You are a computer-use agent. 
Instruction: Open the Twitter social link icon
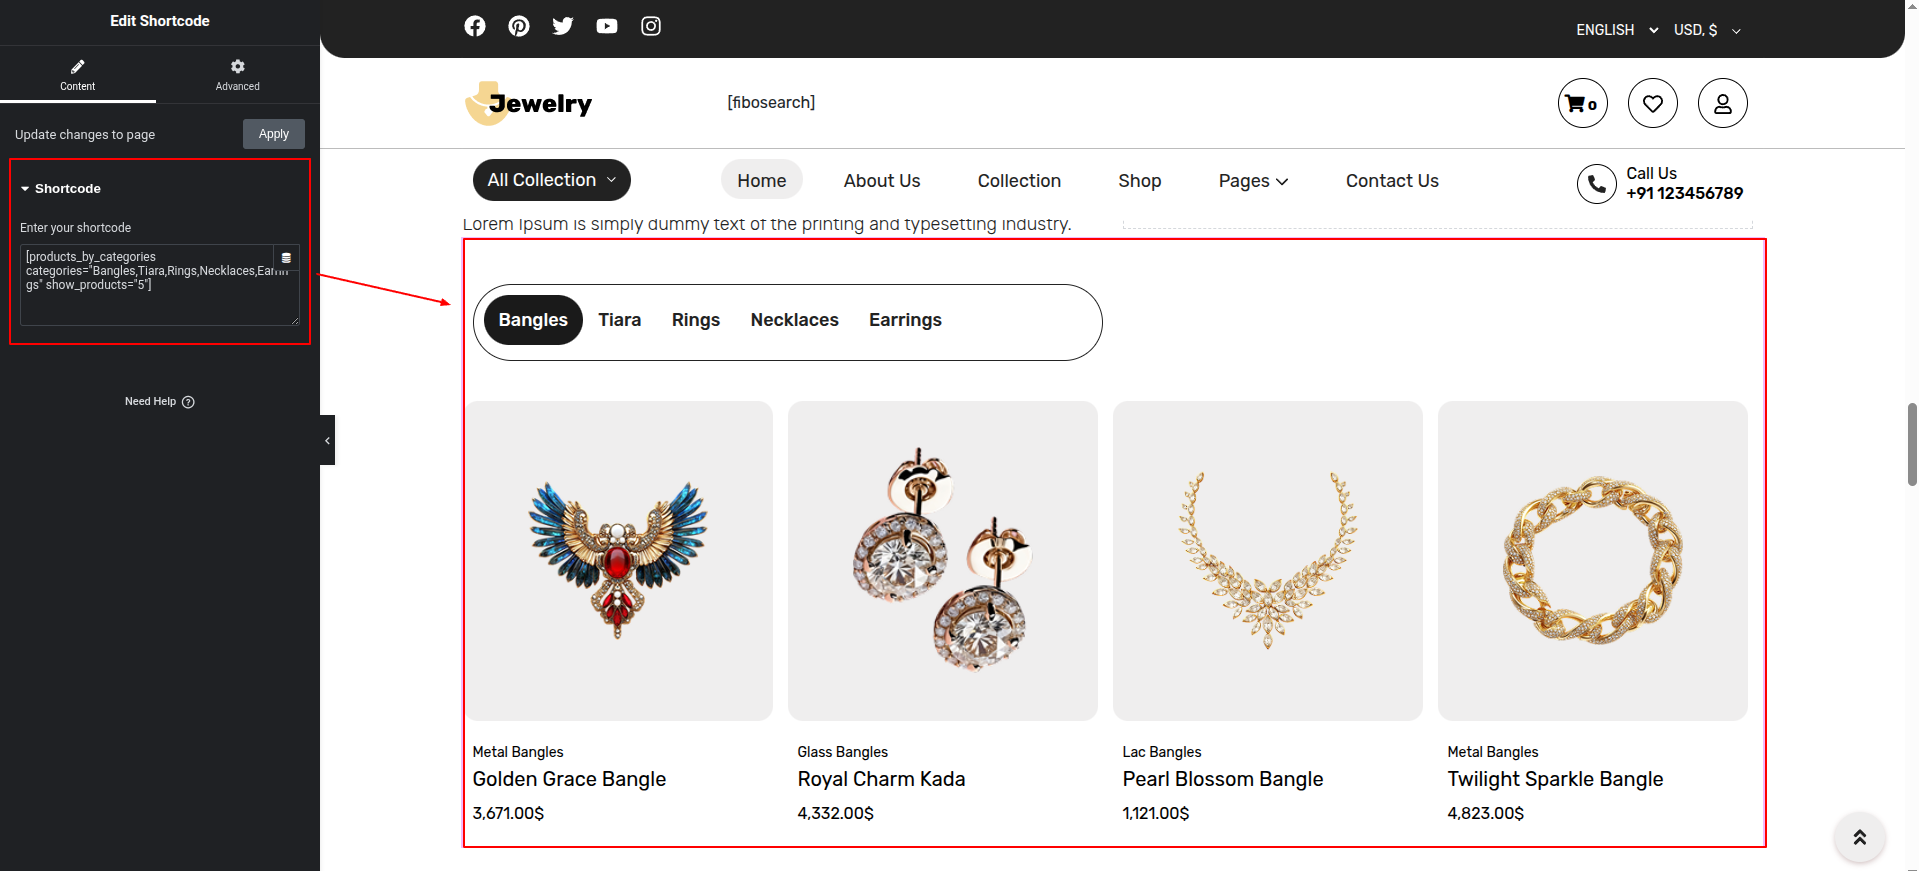click(563, 26)
